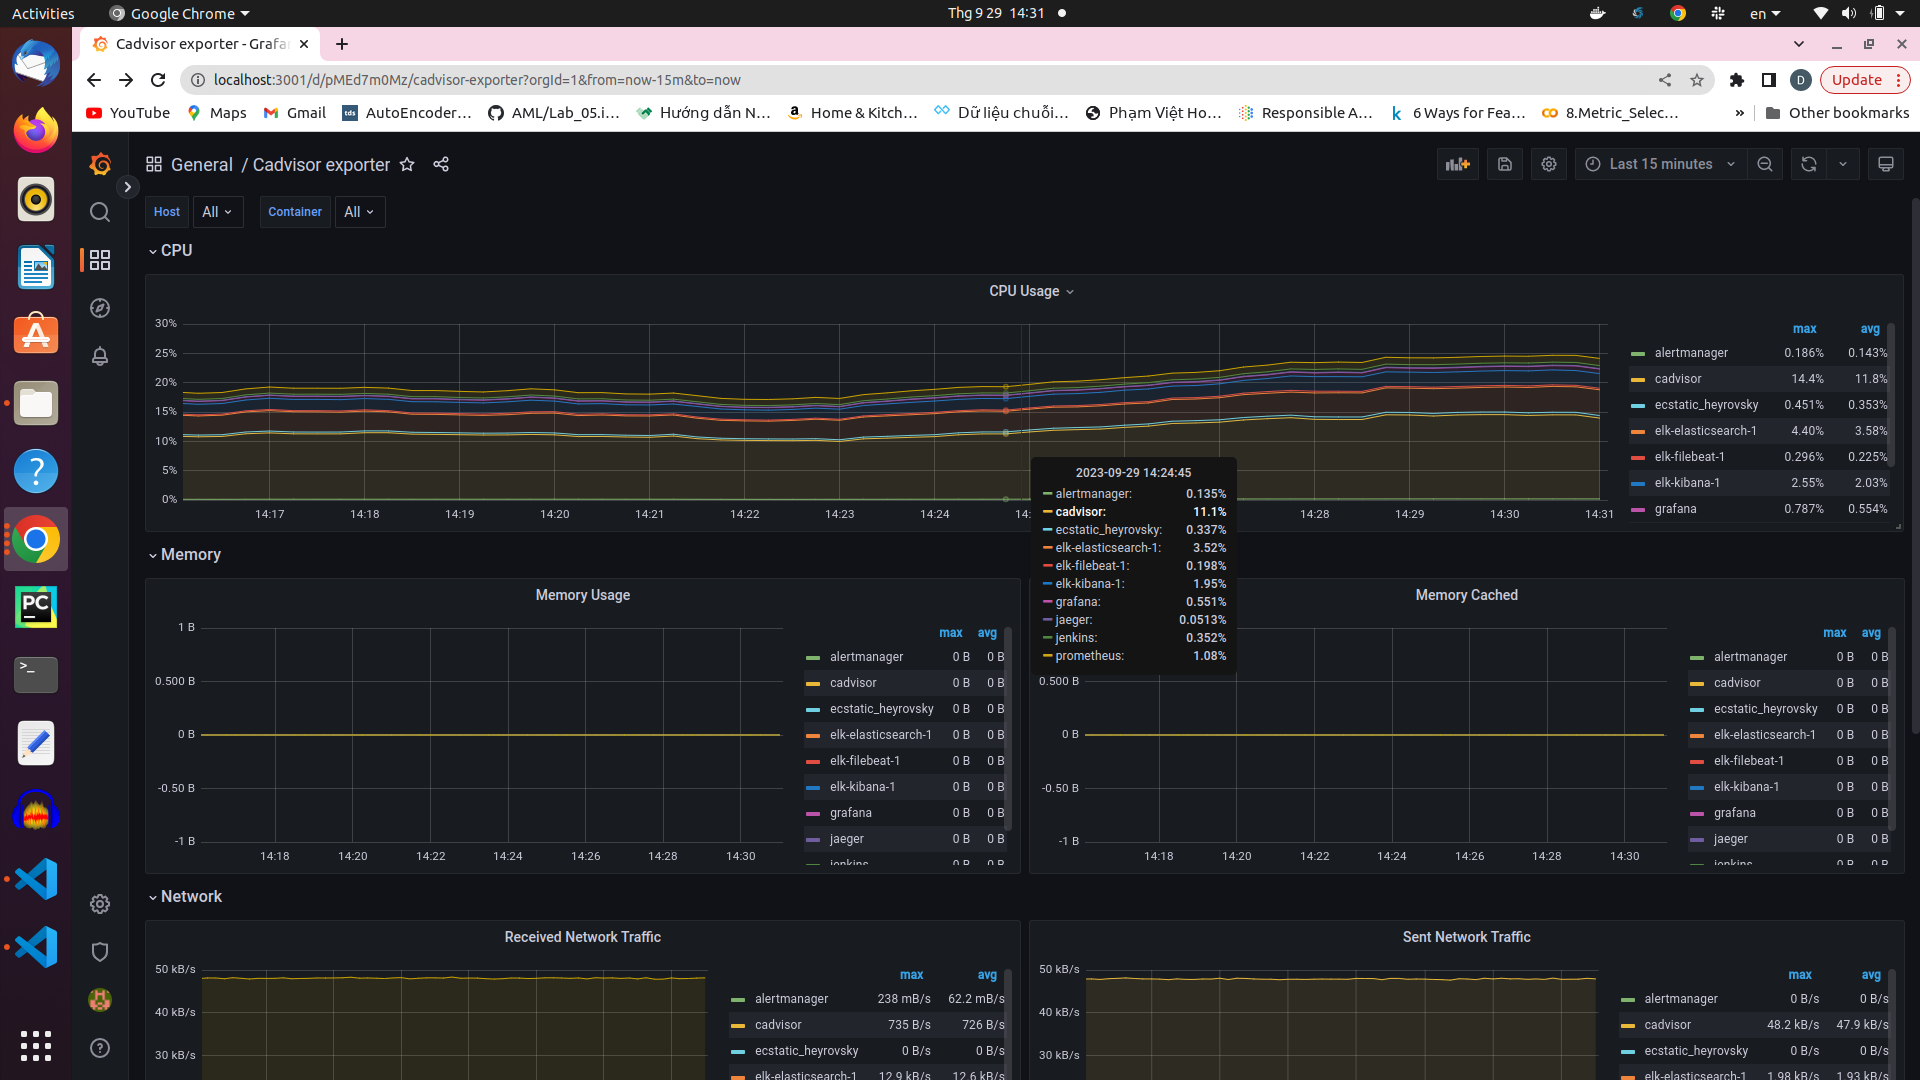This screenshot has height=1080, width=1920.
Task: Share the dashboard via share icon
Action: (441, 164)
